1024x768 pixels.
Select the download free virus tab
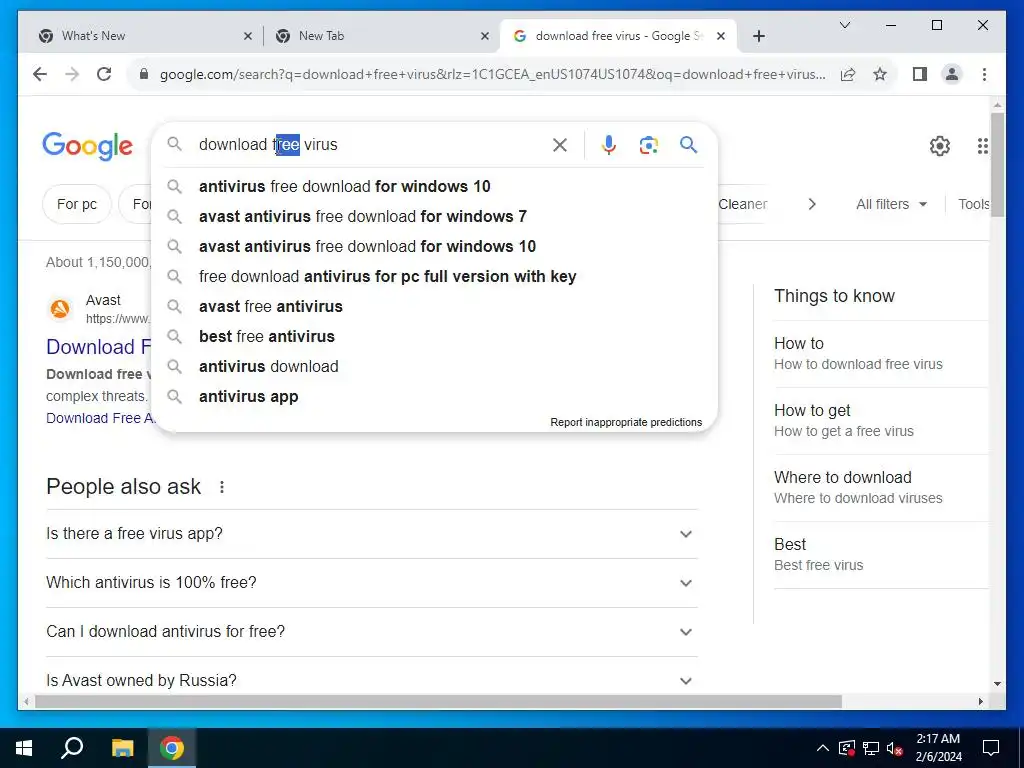(x=618, y=36)
